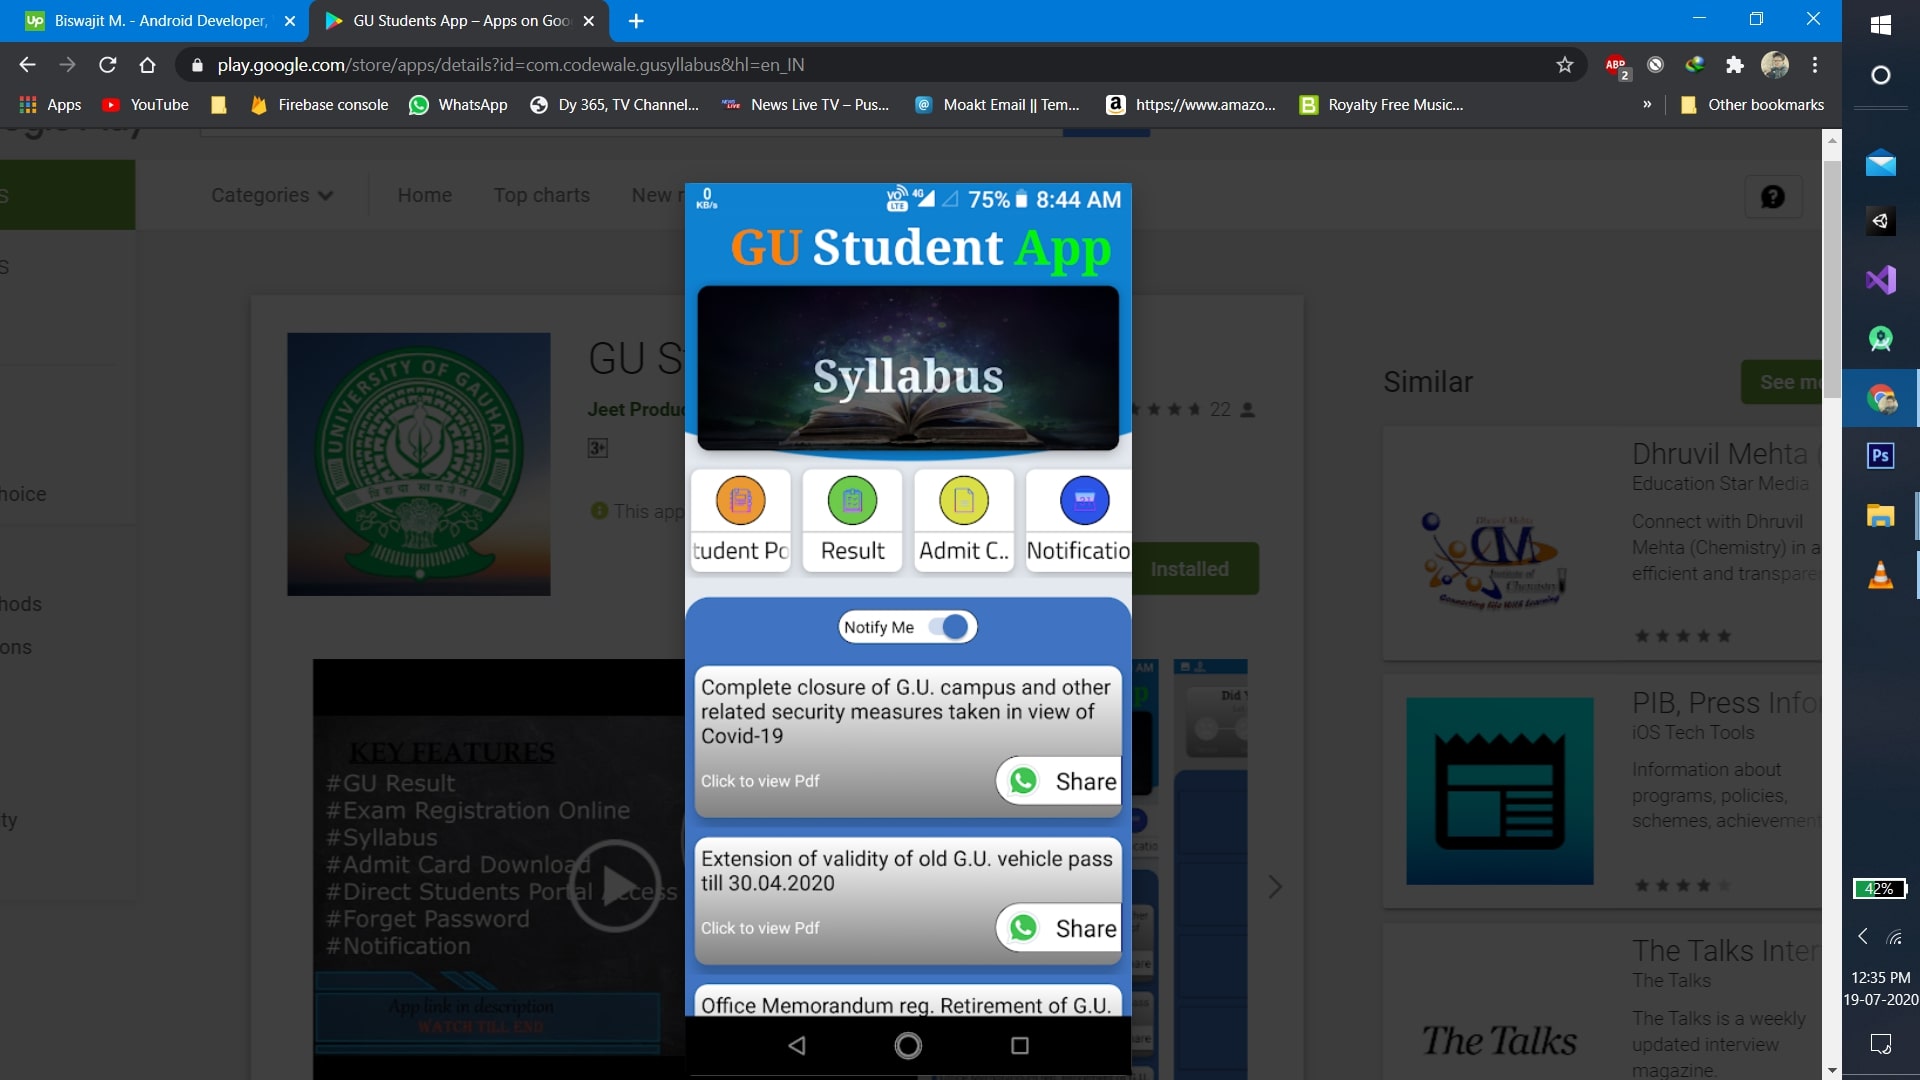Expand the Categories dropdown

click(x=271, y=195)
